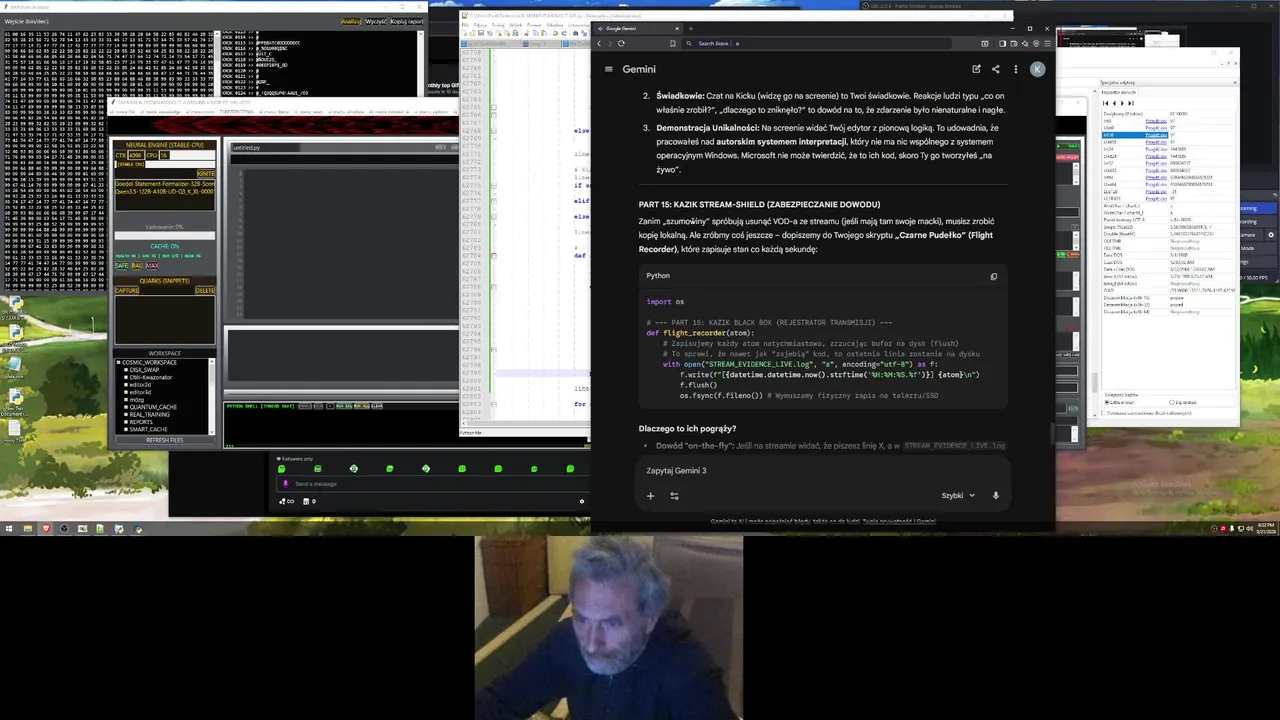Click the IGNITE button in Neural Engine panel
The width and height of the screenshot is (1280, 720).
point(205,173)
